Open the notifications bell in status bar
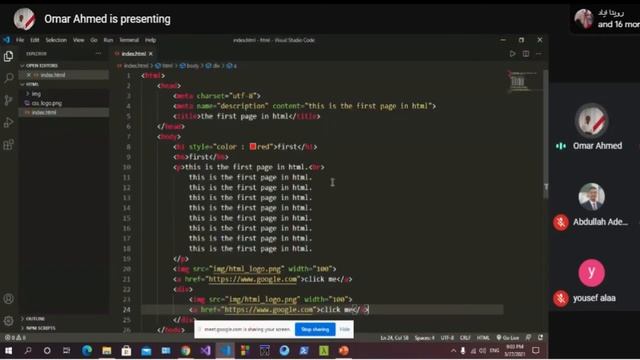The image size is (640, 360). (x=540, y=338)
